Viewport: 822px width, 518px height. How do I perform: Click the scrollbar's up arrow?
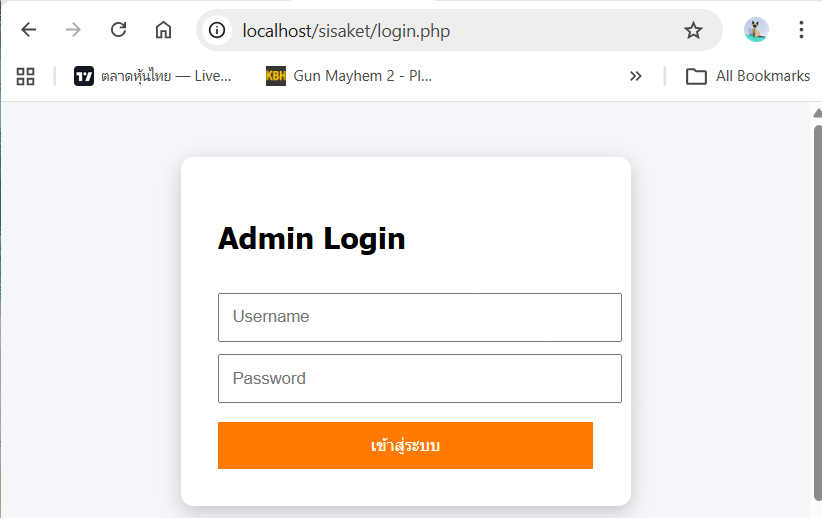click(x=817, y=112)
